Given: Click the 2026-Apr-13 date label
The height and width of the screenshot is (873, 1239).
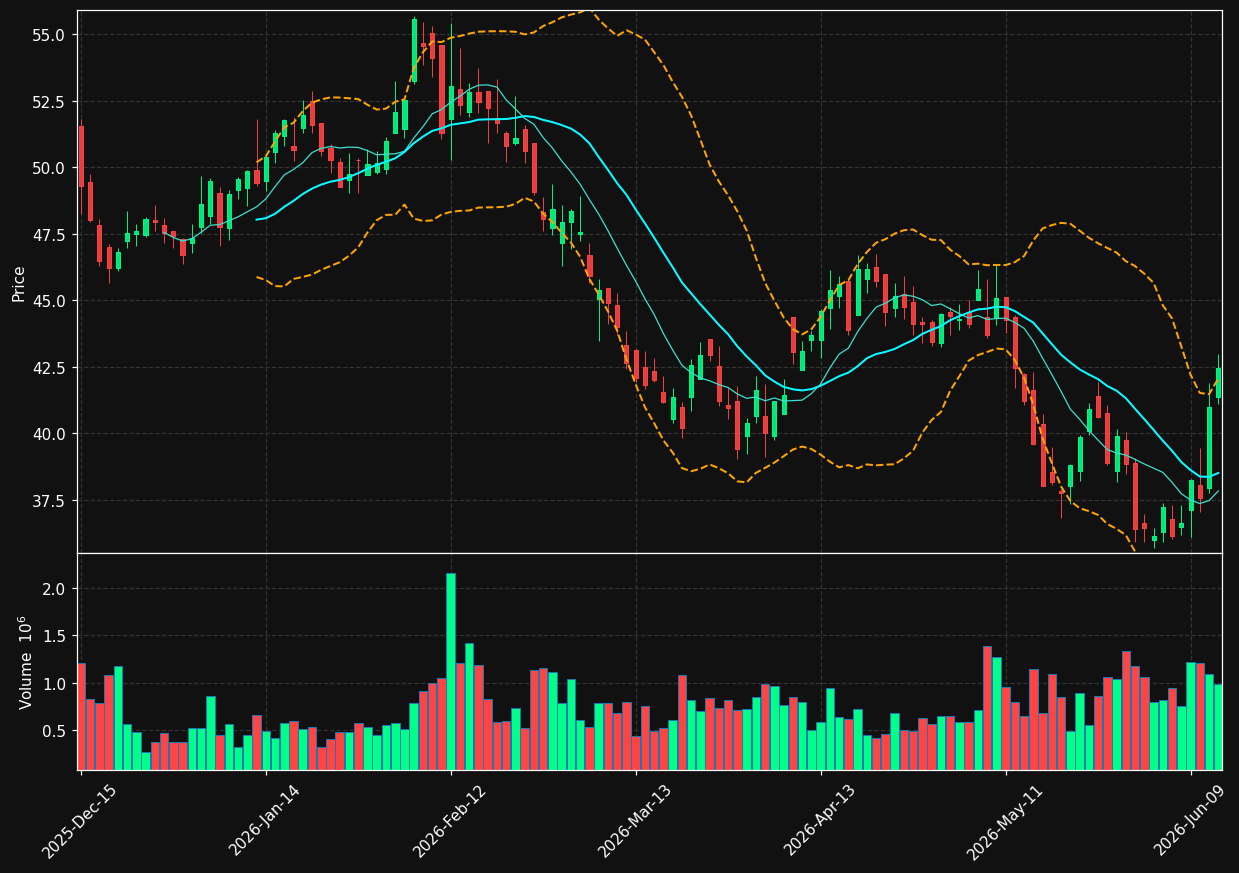Looking at the screenshot, I should point(819,821).
